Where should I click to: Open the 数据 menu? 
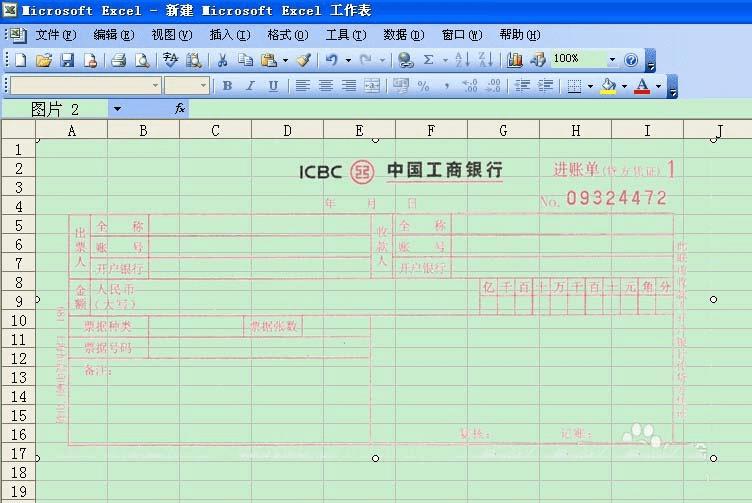pyautogui.click(x=404, y=35)
